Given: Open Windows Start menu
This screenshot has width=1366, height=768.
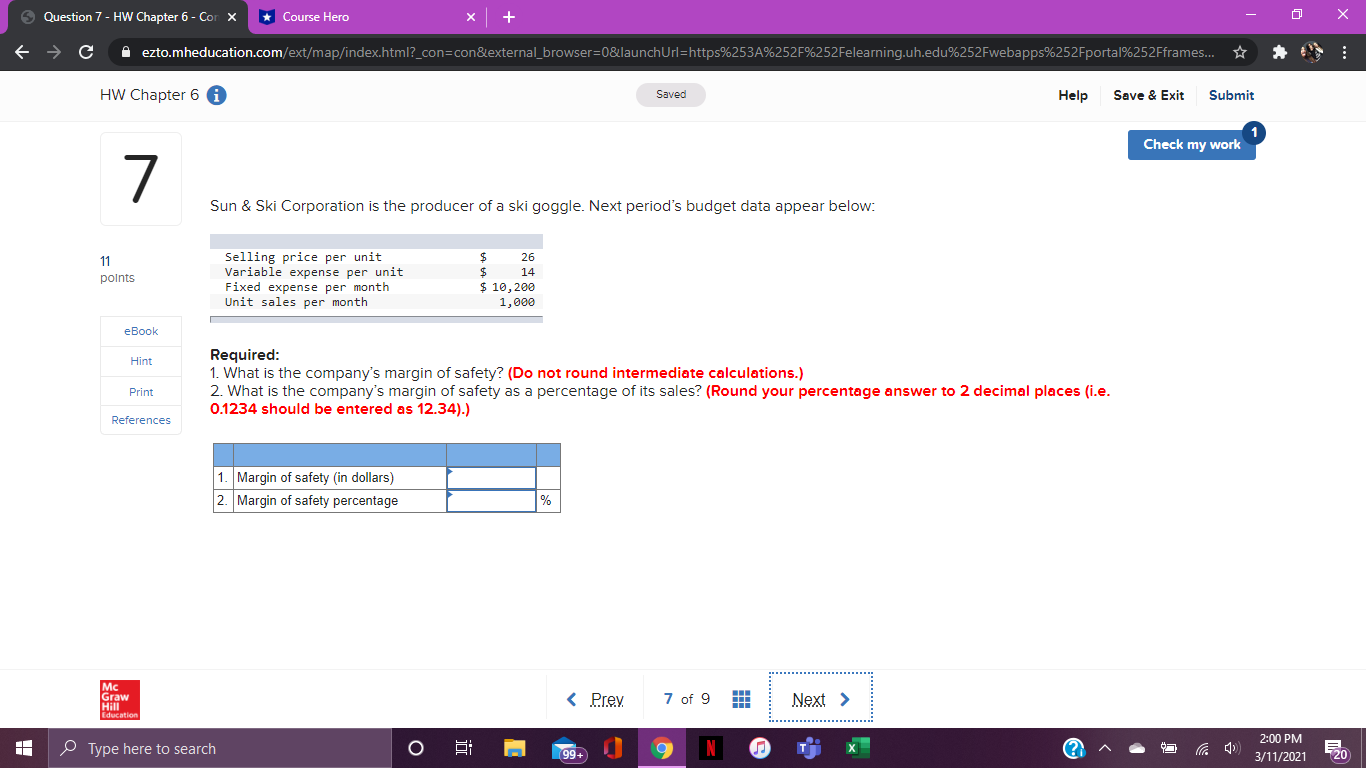Looking at the screenshot, I should pos(23,748).
